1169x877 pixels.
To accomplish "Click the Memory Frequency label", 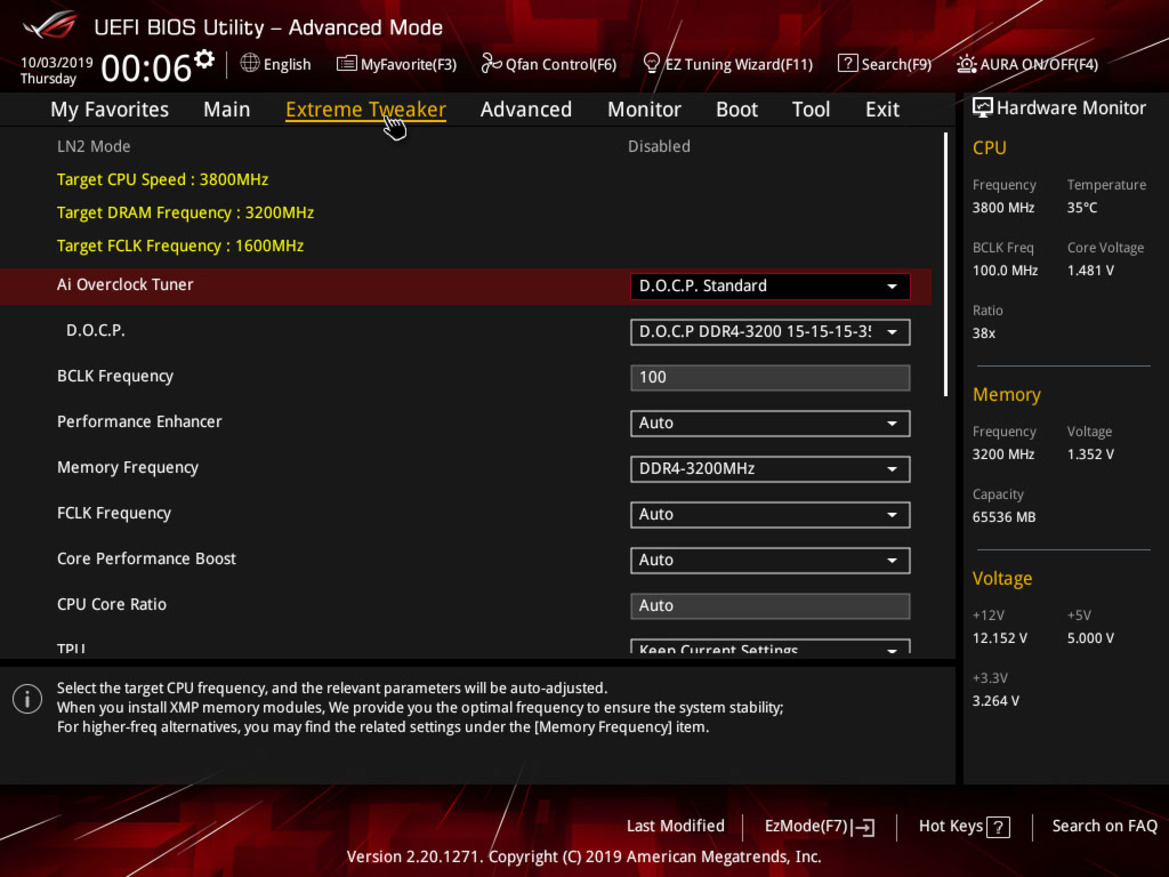I will pyautogui.click(x=127, y=468).
